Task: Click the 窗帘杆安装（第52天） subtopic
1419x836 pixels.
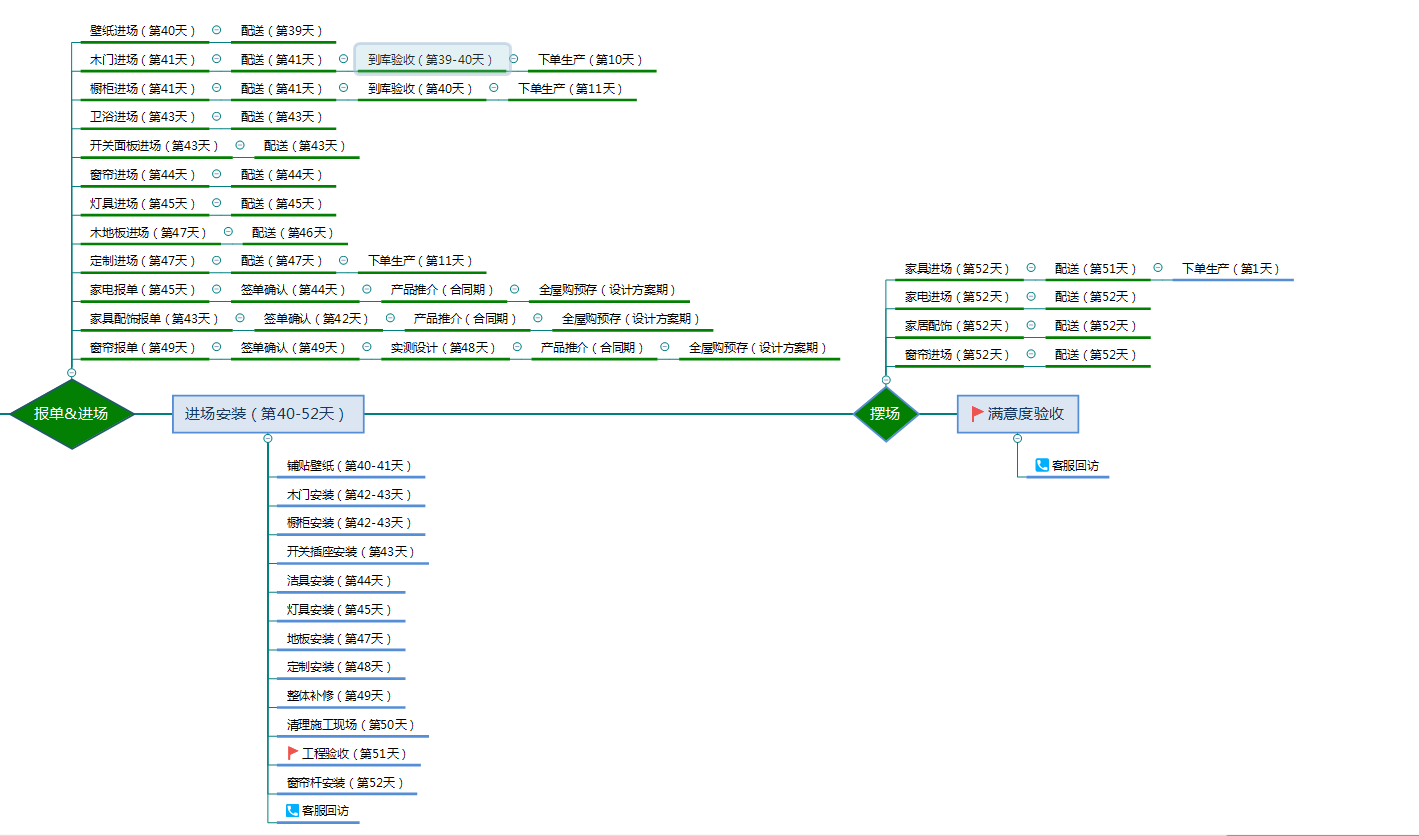Action: click(x=344, y=782)
